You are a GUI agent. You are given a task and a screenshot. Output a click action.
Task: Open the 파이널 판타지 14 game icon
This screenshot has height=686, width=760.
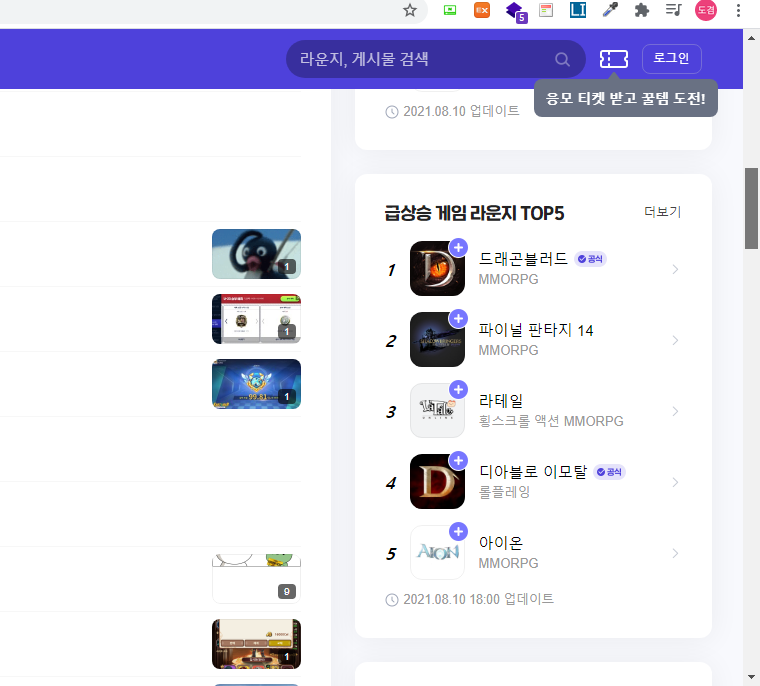437,339
